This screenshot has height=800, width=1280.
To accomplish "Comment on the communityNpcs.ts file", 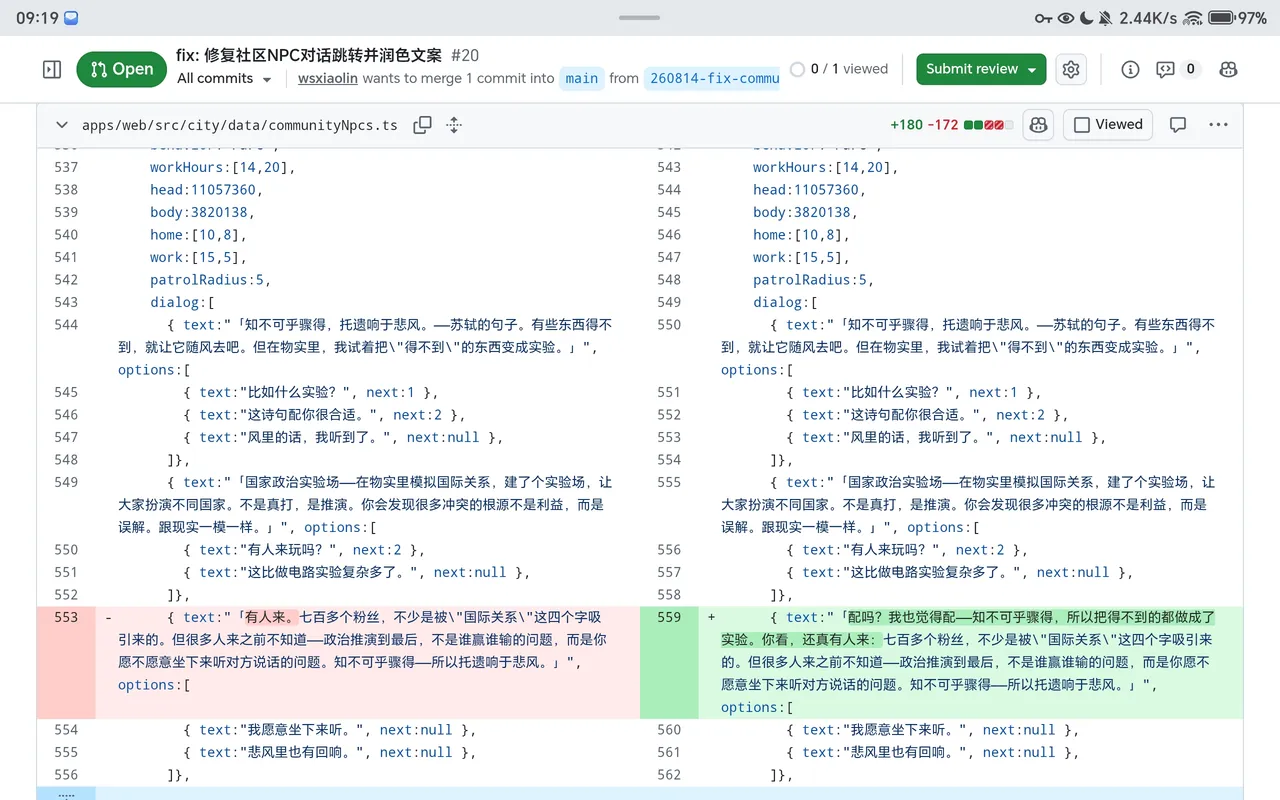I will click(x=1178, y=125).
